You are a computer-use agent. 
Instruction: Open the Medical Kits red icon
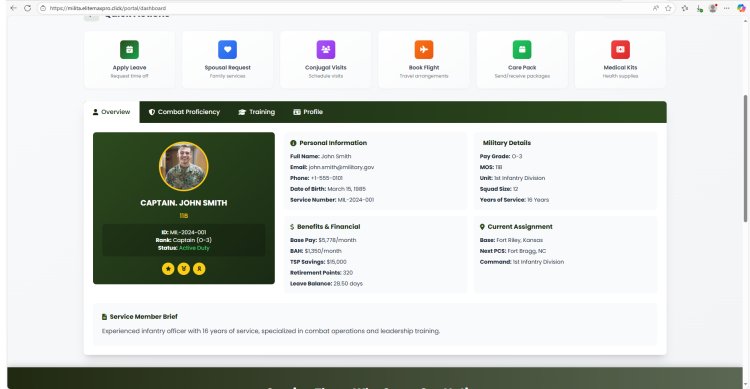[620, 49]
